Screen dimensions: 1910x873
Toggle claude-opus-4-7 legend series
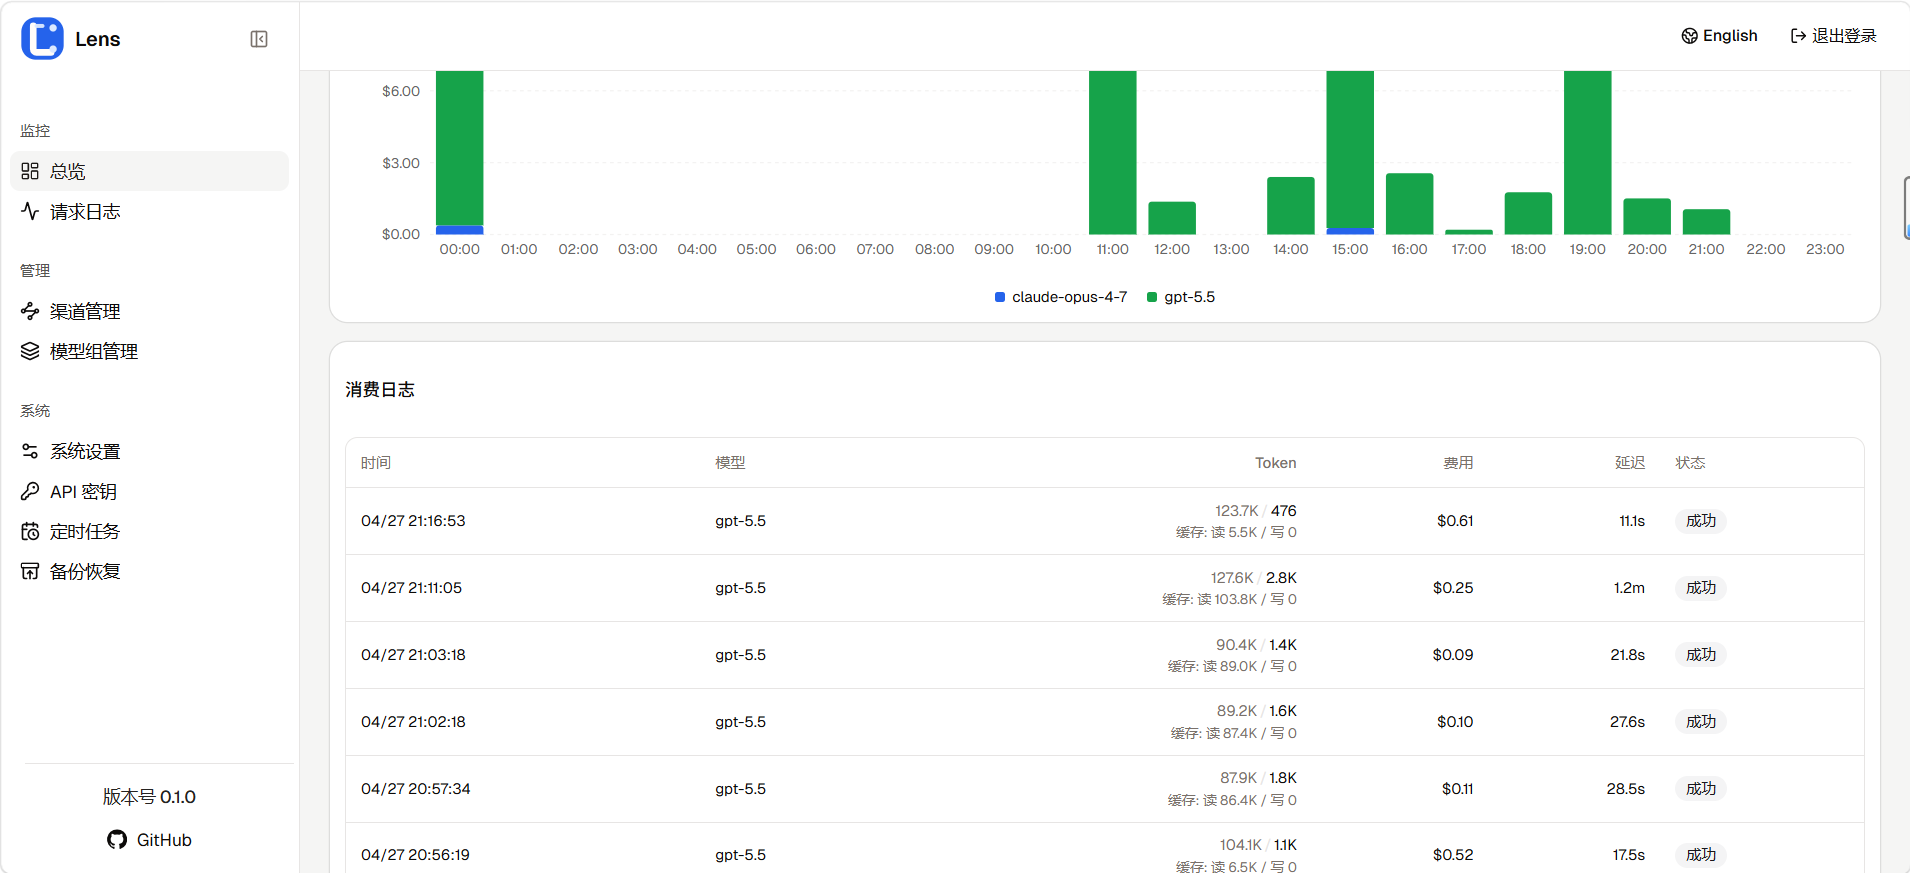(1060, 297)
